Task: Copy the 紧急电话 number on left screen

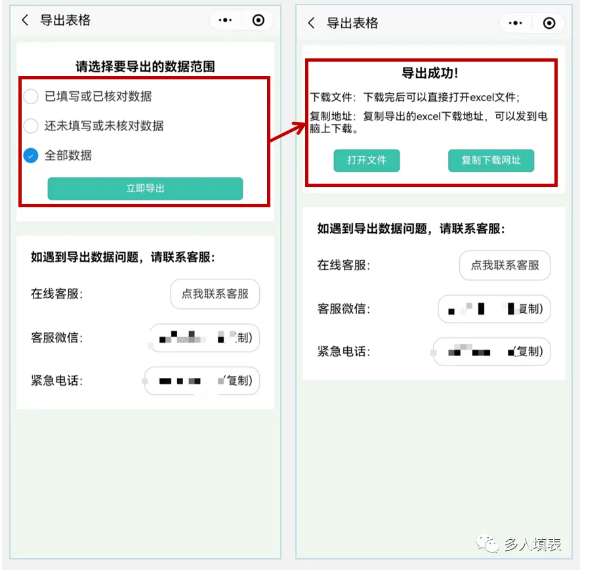Action: point(202,381)
